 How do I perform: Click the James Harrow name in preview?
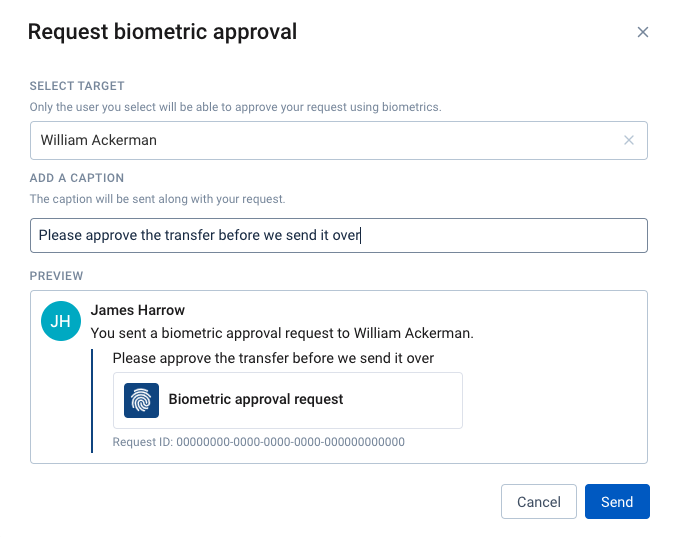[138, 310]
